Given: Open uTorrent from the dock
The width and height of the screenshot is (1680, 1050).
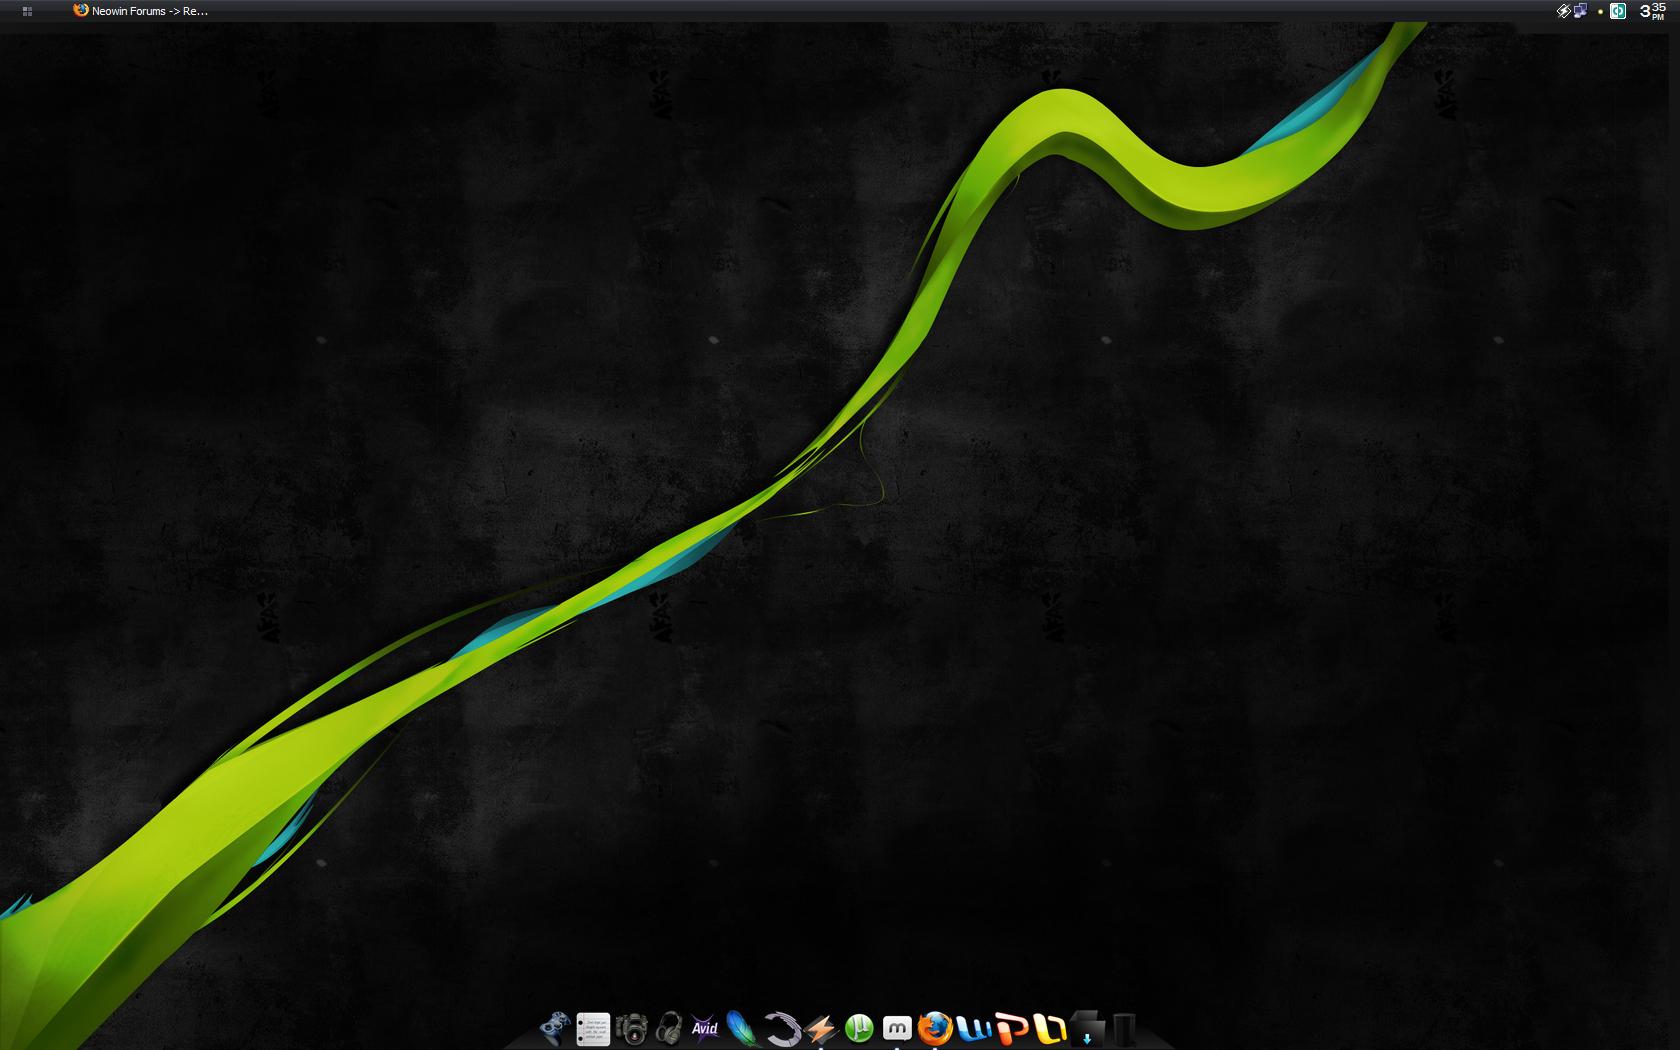Looking at the screenshot, I should (x=858, y=1028).
